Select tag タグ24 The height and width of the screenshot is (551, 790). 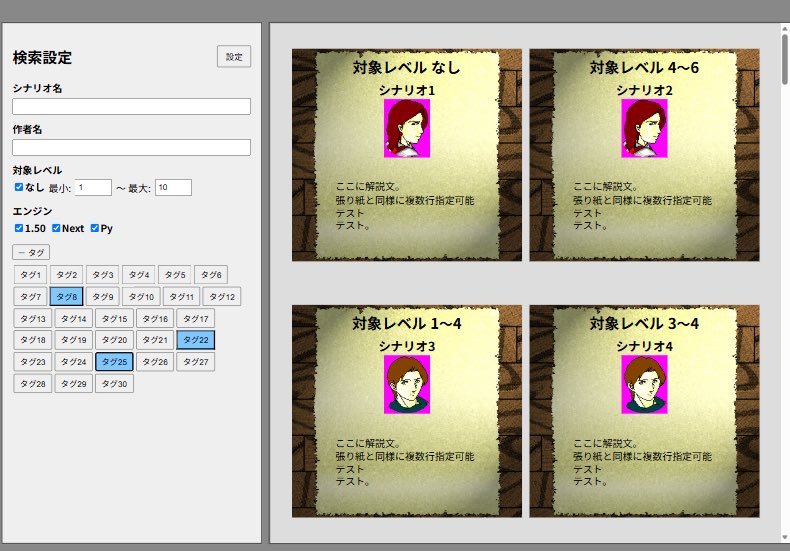pos(74,362)
